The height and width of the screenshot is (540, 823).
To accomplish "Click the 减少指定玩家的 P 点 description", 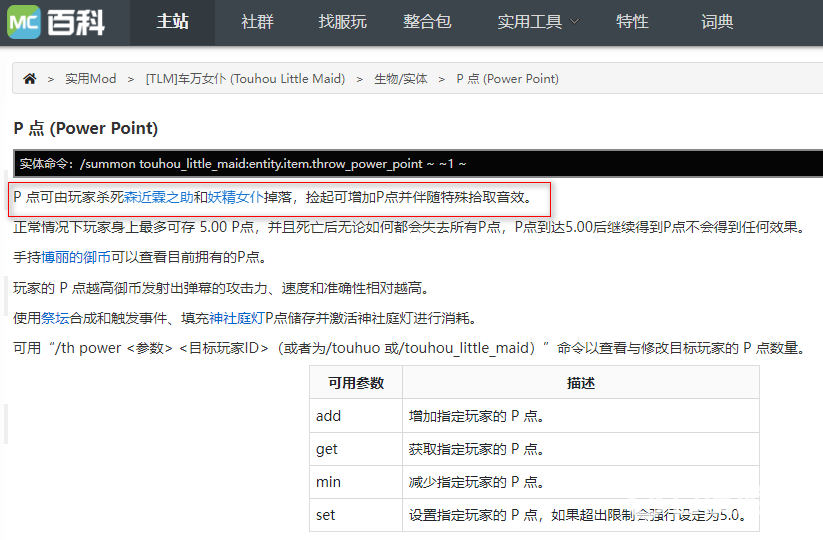I will 477,482.
